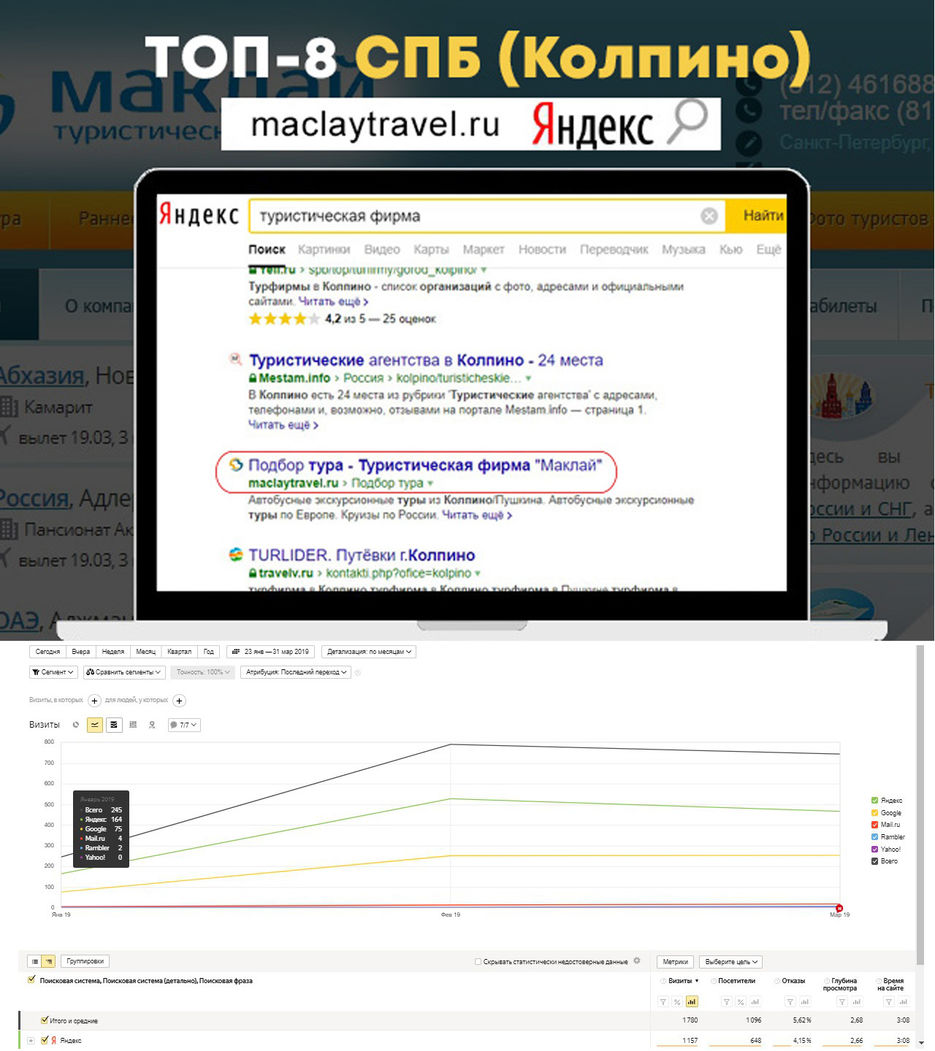This screenshot has height=1051, width=935.
Task: Clear the Yandex search query with the X icon
Action: [708, 216]
